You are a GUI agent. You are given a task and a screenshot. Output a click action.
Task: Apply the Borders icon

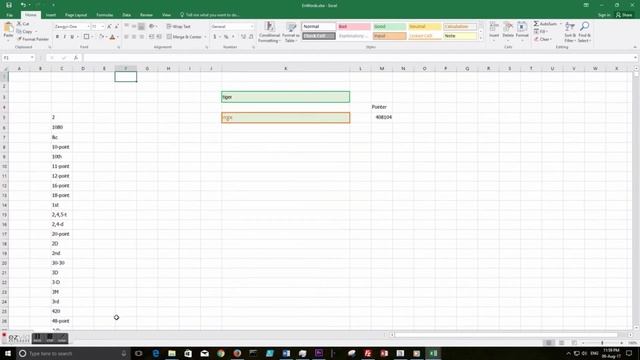(x=86, y=37)
